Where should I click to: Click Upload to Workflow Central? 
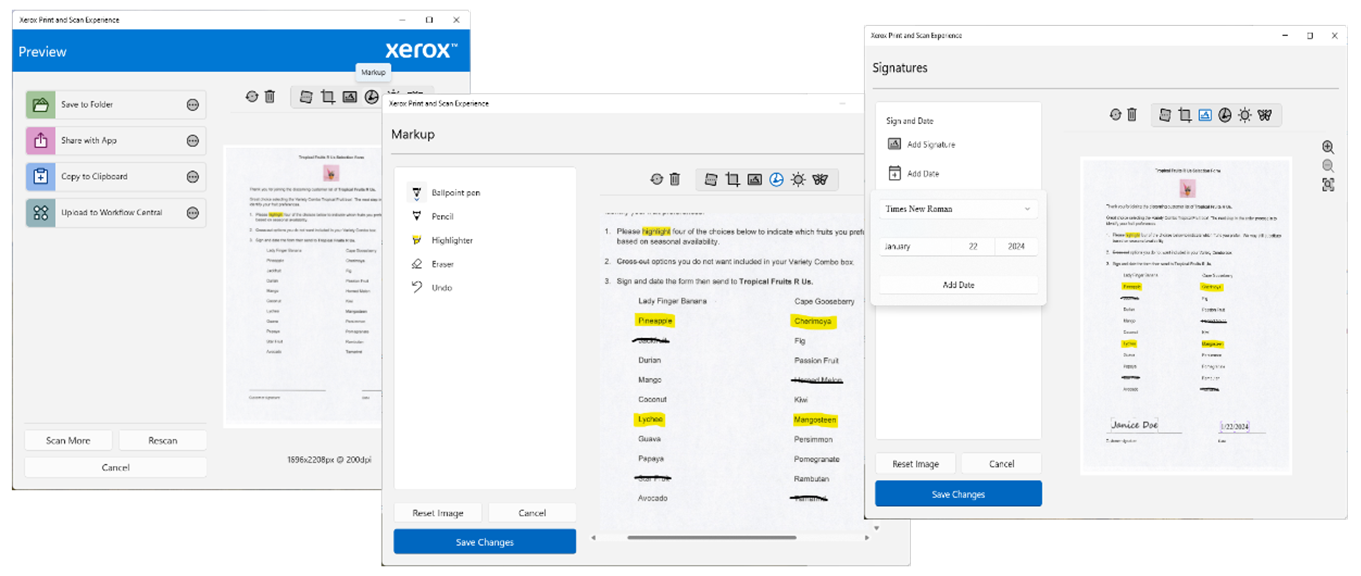pos(115,213)
